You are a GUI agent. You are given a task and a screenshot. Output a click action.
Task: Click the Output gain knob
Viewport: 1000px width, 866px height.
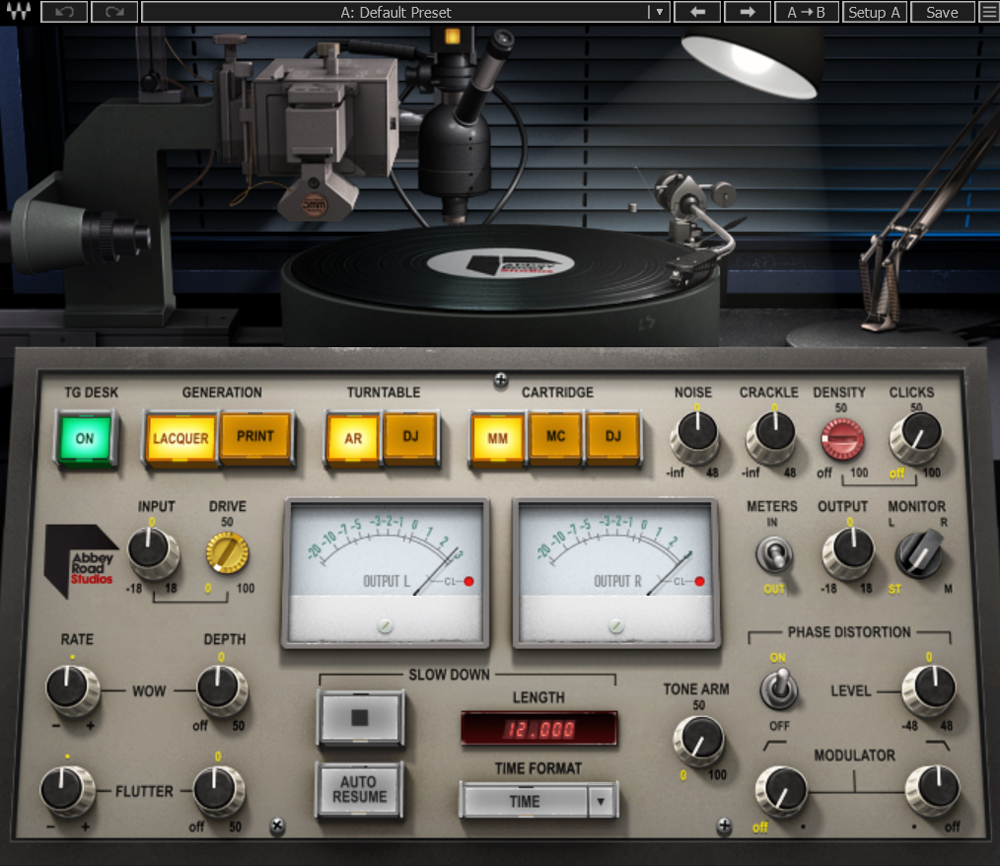coord(848,552)
